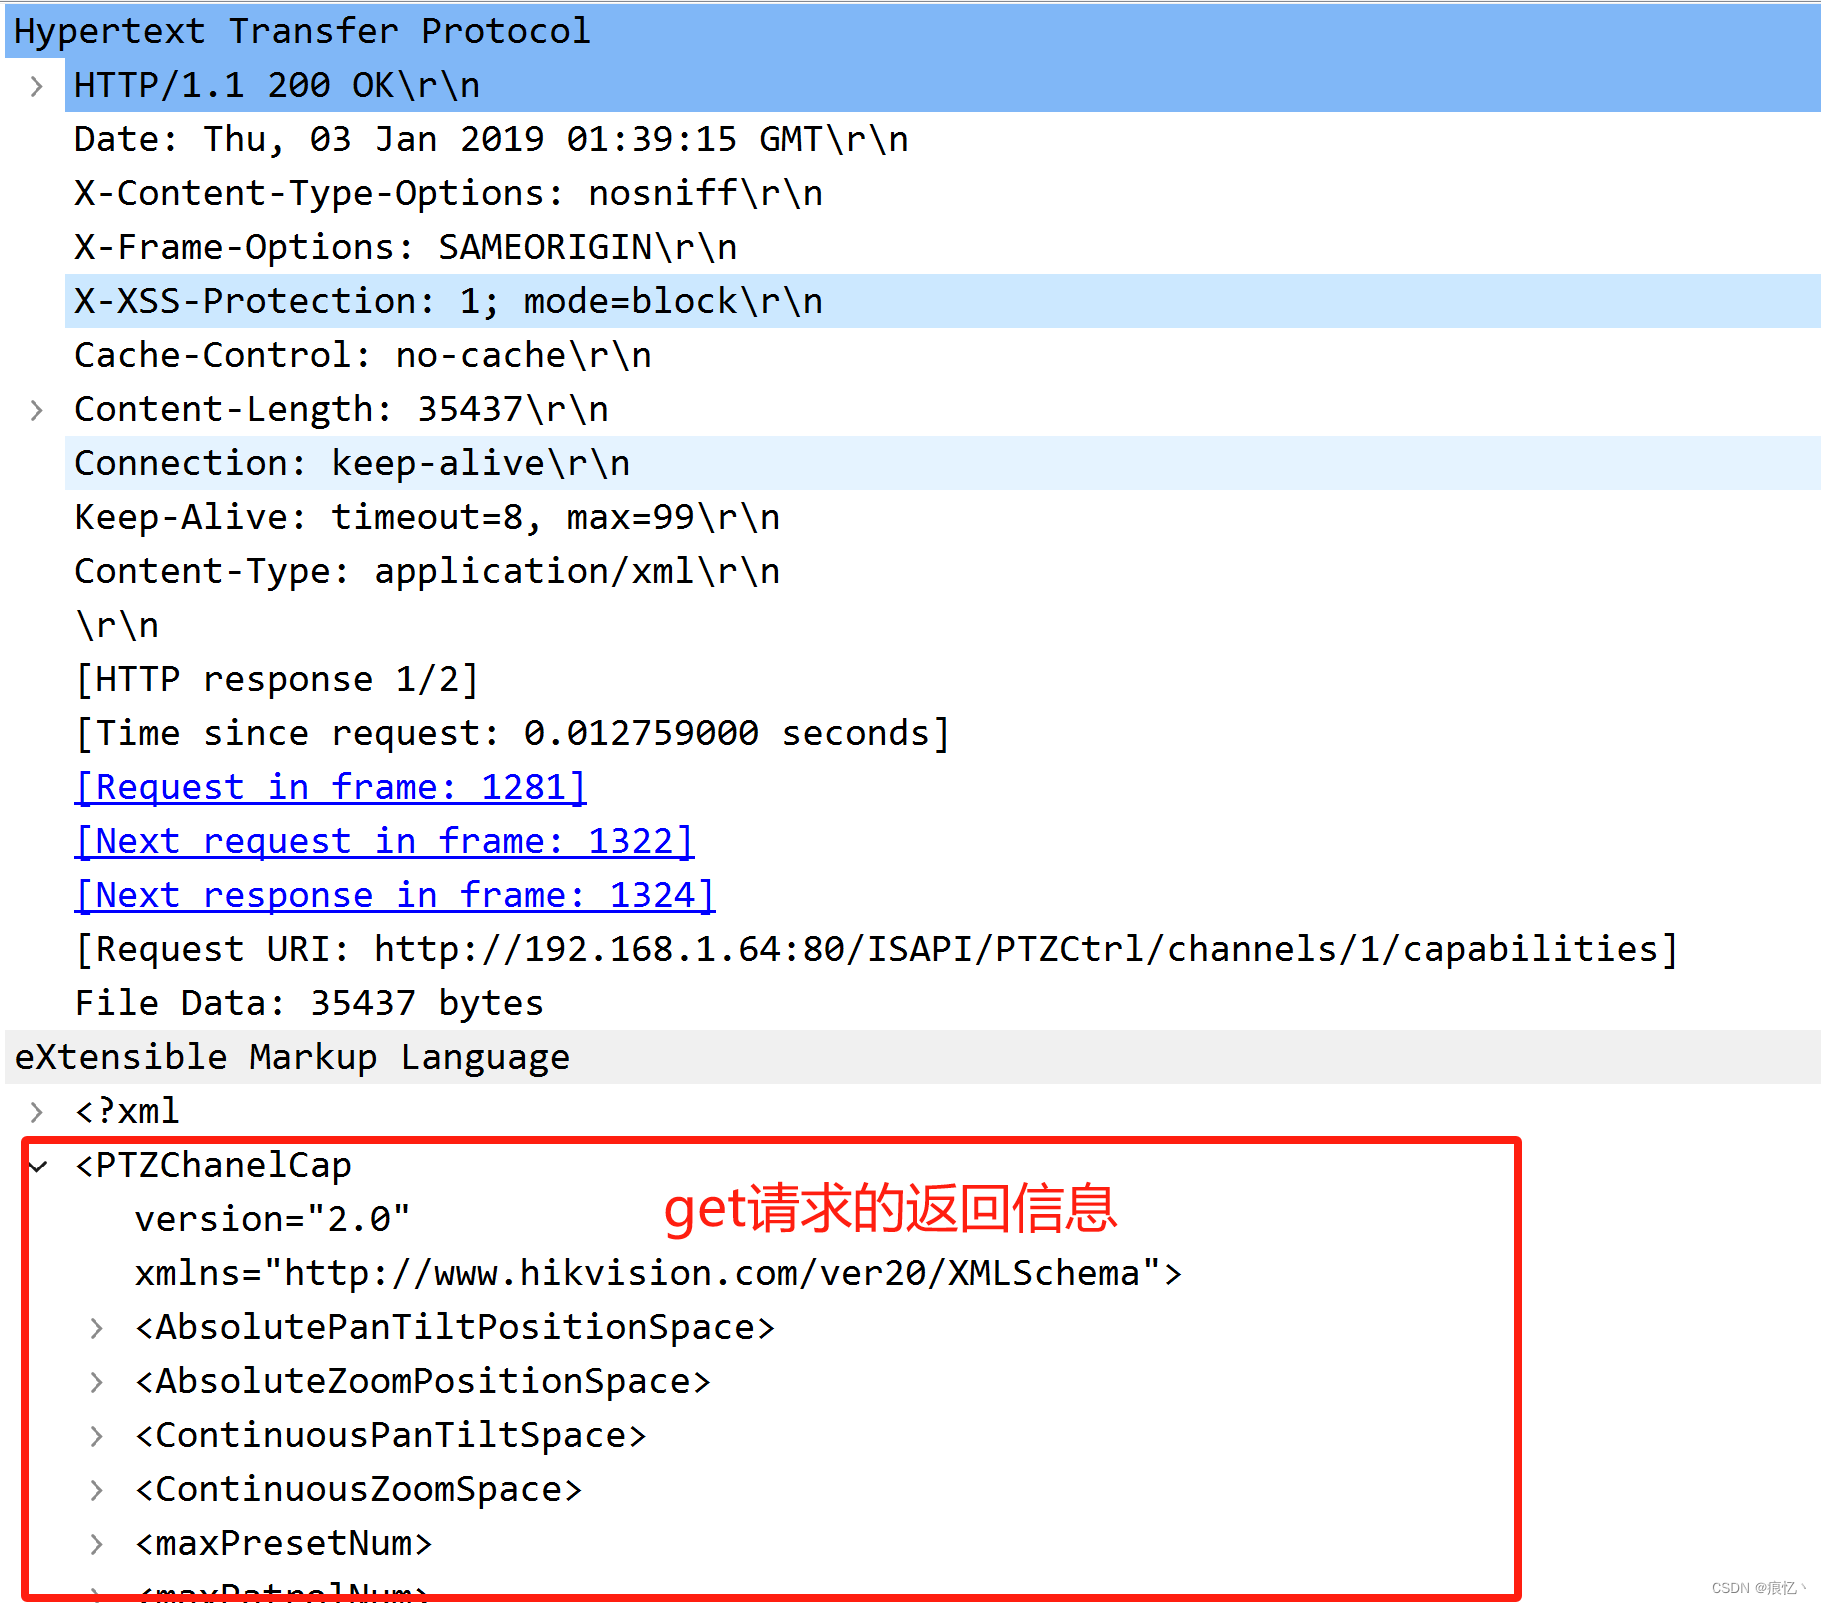Expand the AbsolutePanTiltPositionSpace node
This screenshot has height=1604, width=1821.
pos(96,1327)
